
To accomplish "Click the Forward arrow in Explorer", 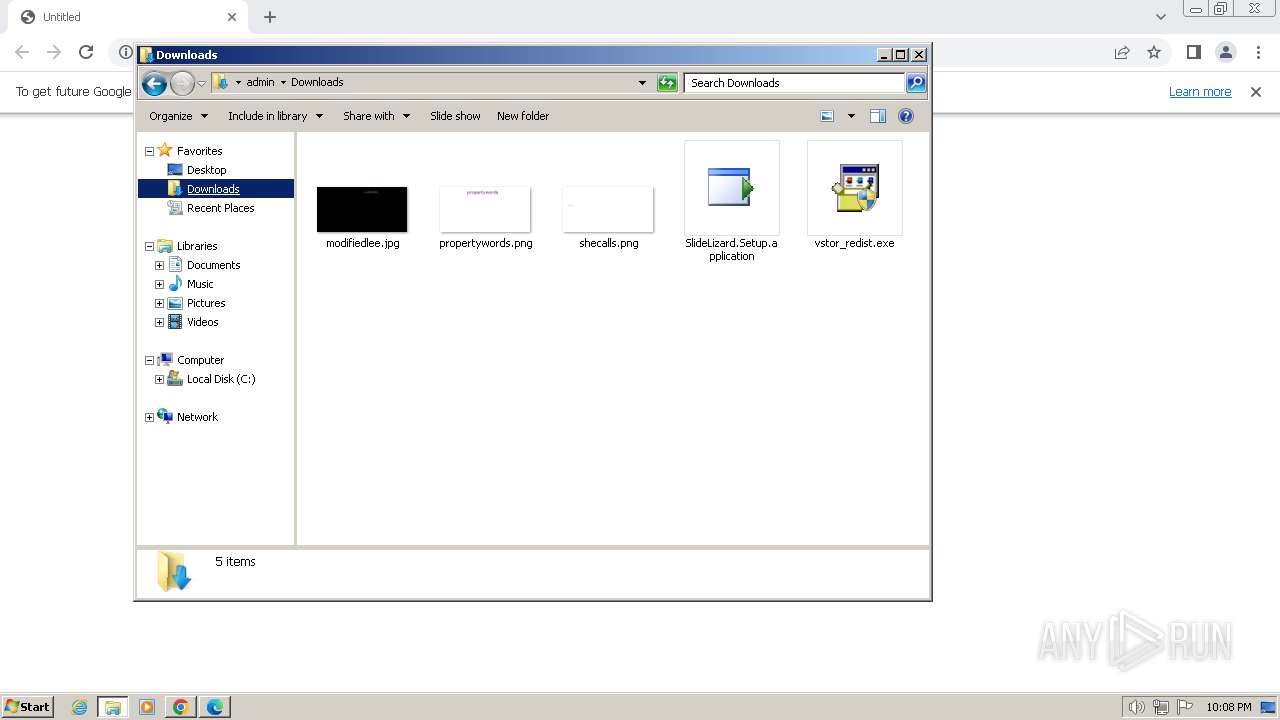I will click(x=182, y=83).
